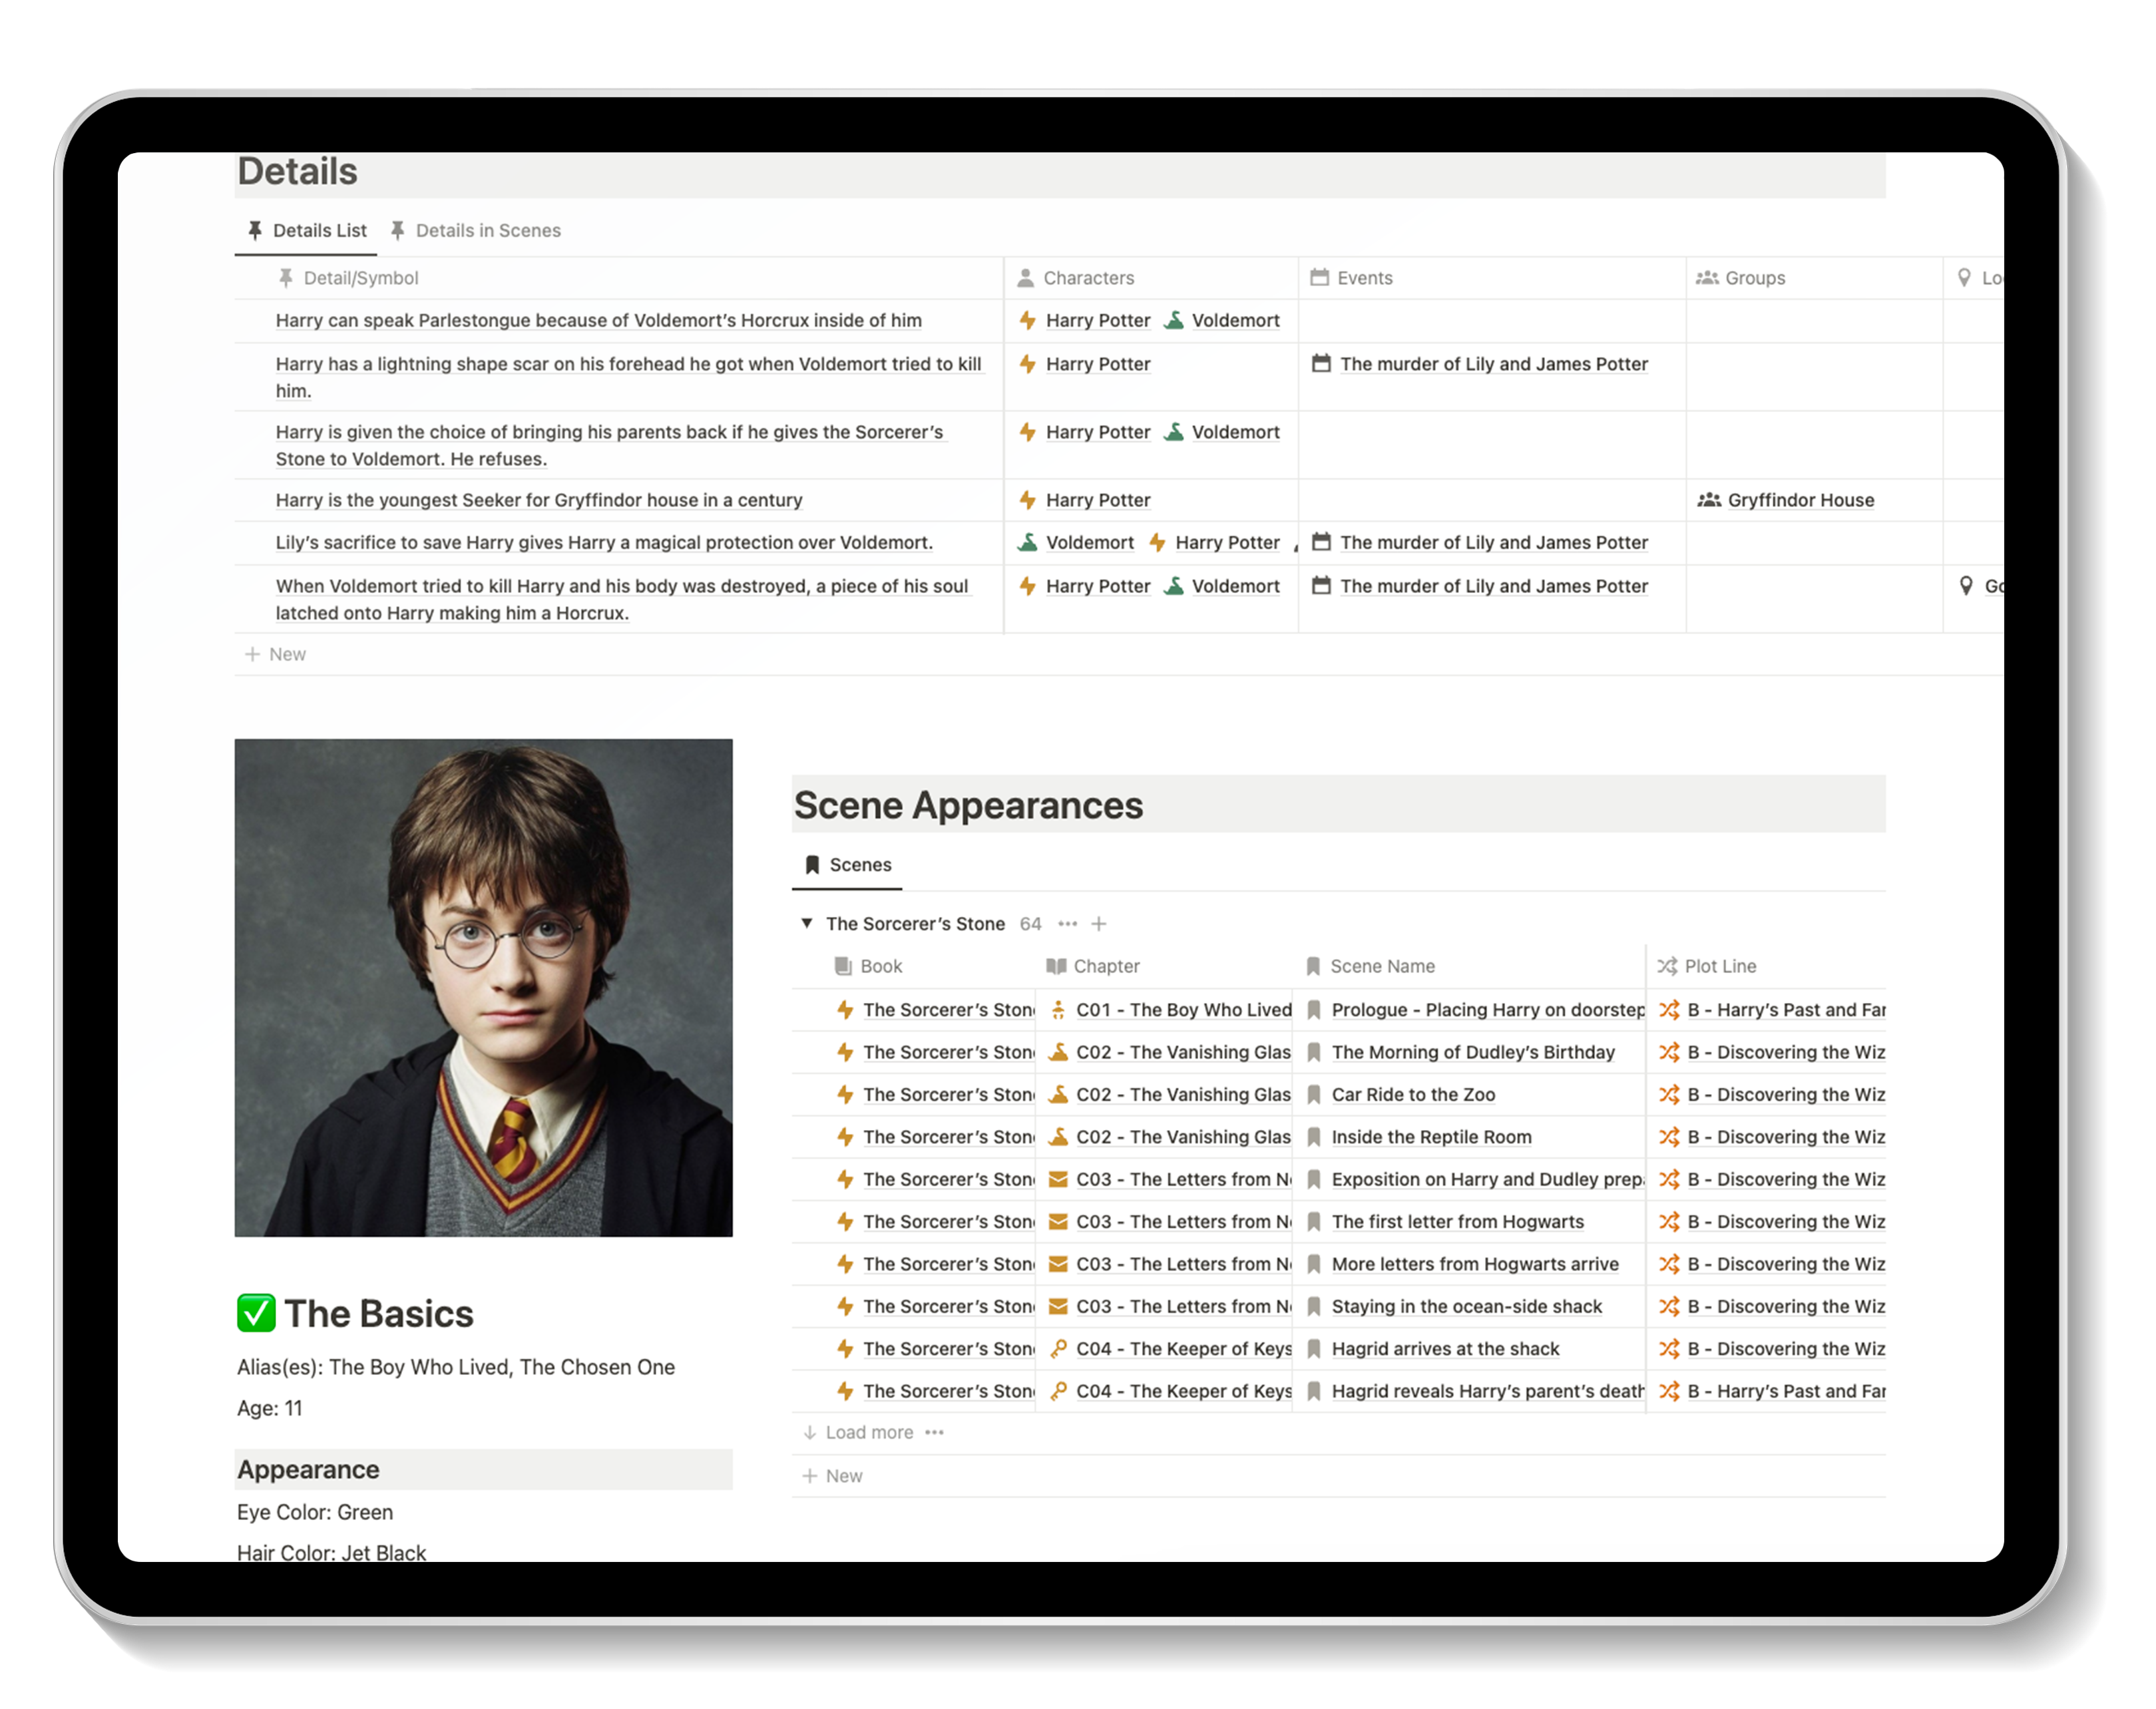Click the Eye Color: Green text
This screenshot has width=2156, height=1709.
coord(314,1512)
